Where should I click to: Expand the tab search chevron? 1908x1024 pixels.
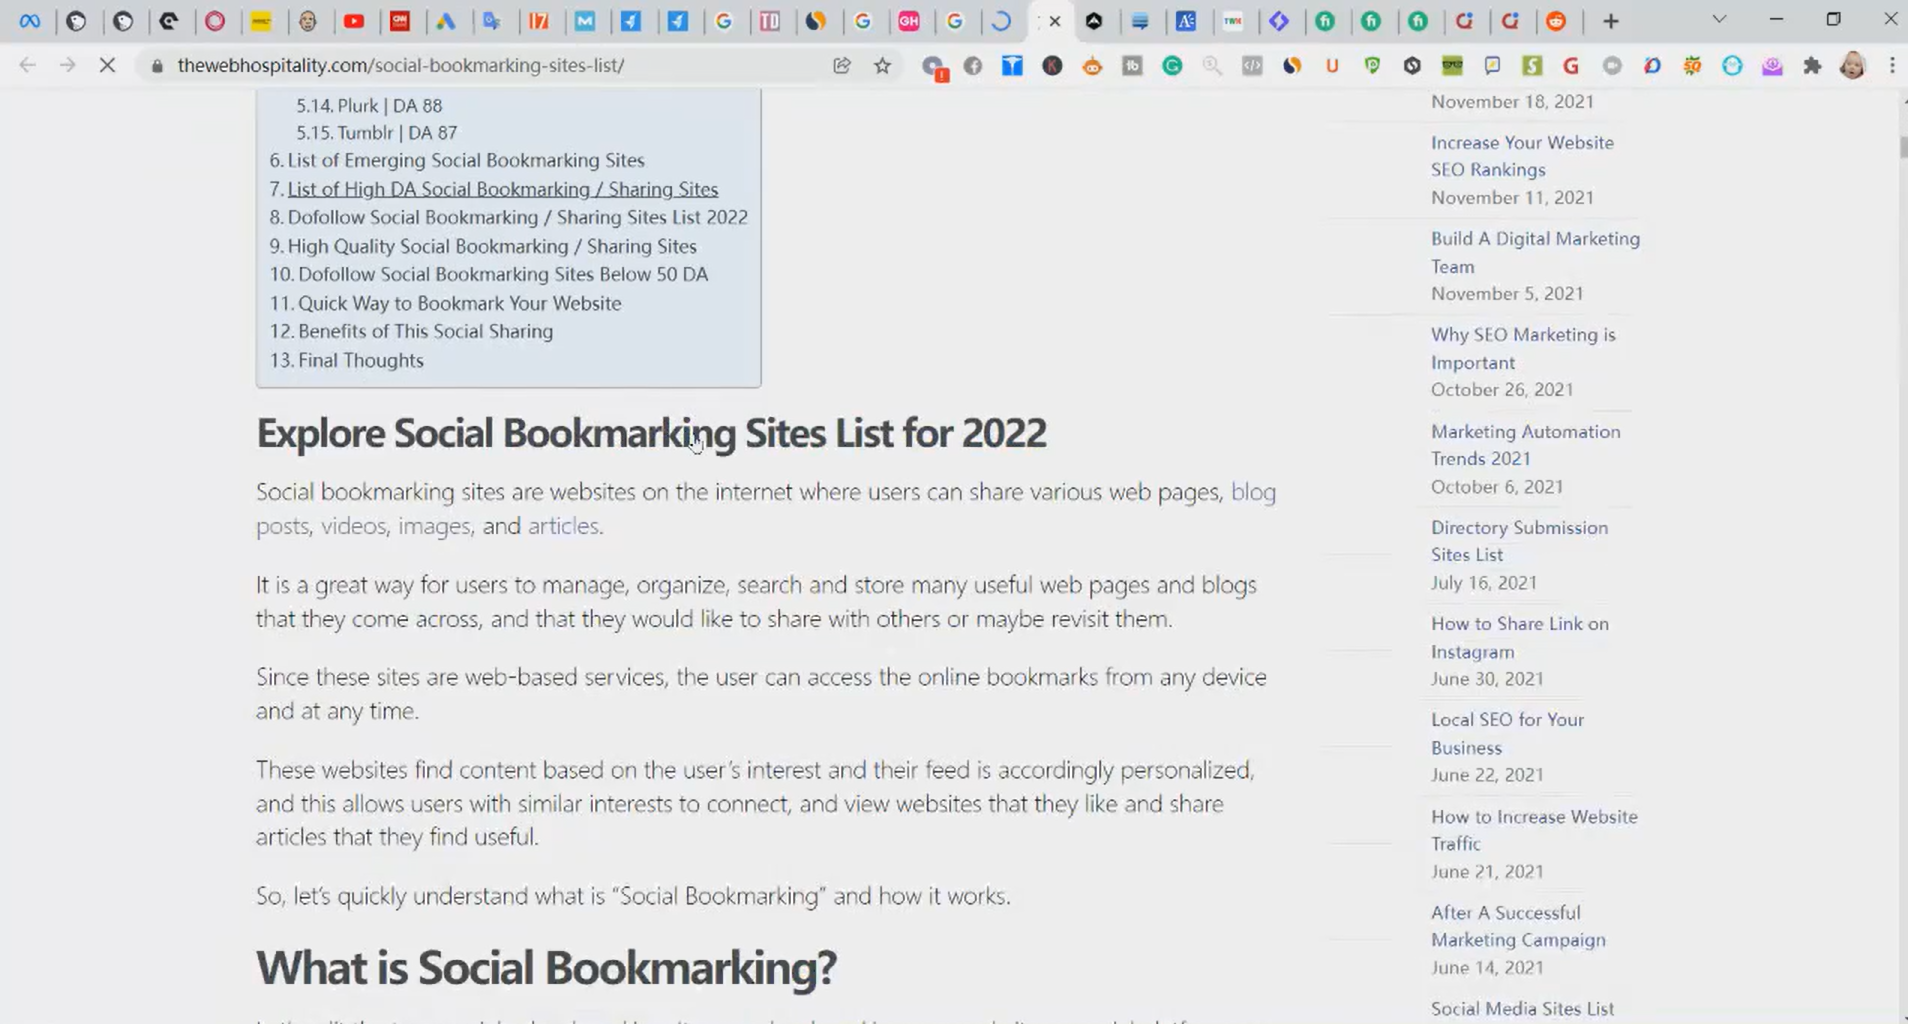coord(1719,20)
